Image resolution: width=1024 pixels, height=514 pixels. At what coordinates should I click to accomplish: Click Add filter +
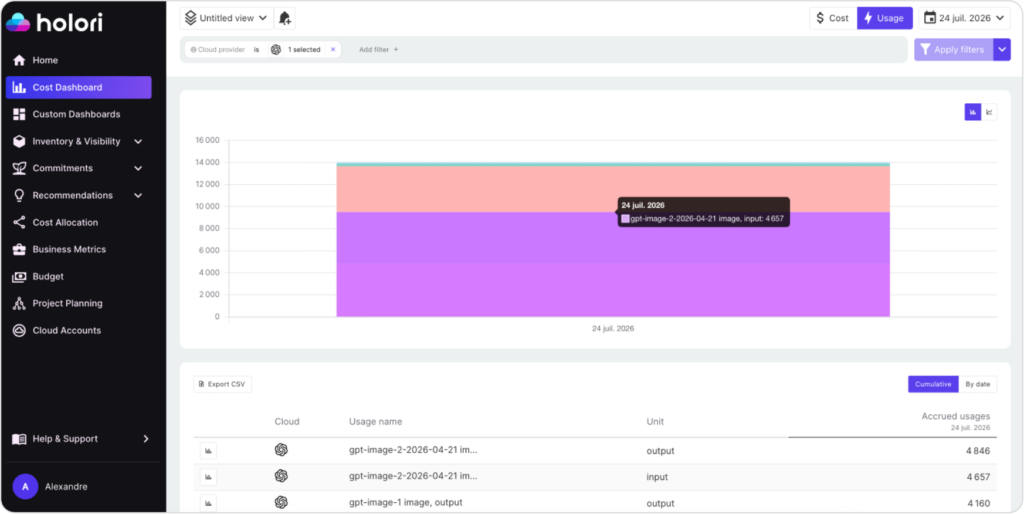pyautogui.click(x=379, y=50)
